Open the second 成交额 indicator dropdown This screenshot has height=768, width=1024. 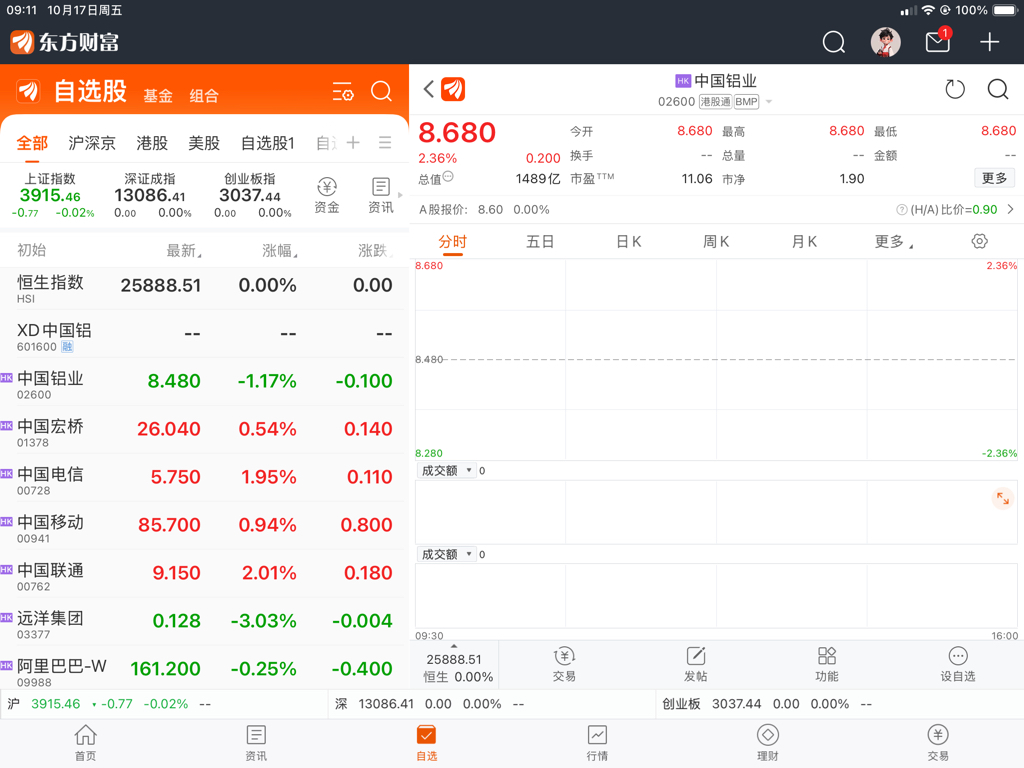point(447,554)
